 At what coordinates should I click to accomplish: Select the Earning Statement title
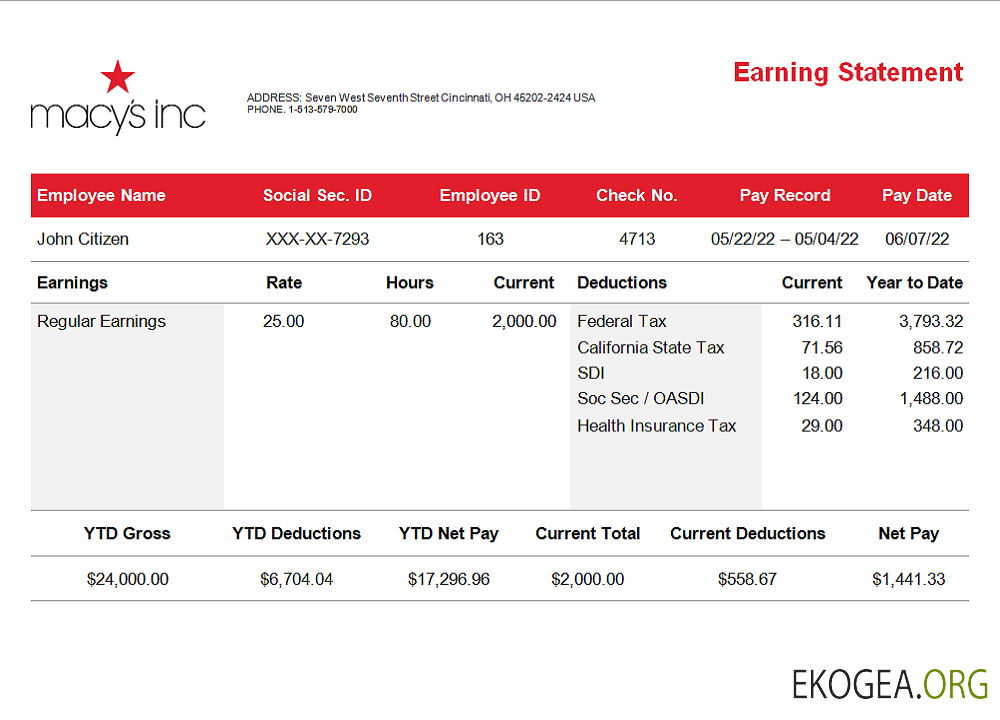848,73
